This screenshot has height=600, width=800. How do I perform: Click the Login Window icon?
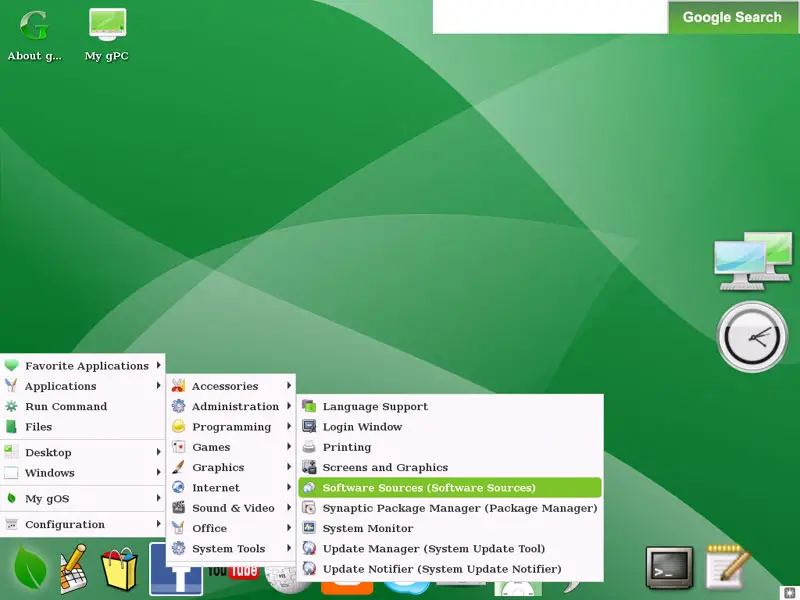(x=309, y=427)
